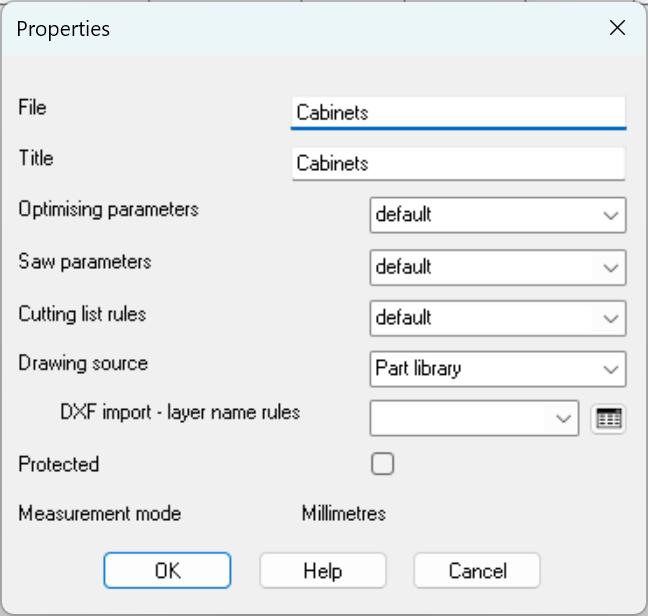
Task: Click the DXF import - layer name rules label
Action: [x=180, y=412]
